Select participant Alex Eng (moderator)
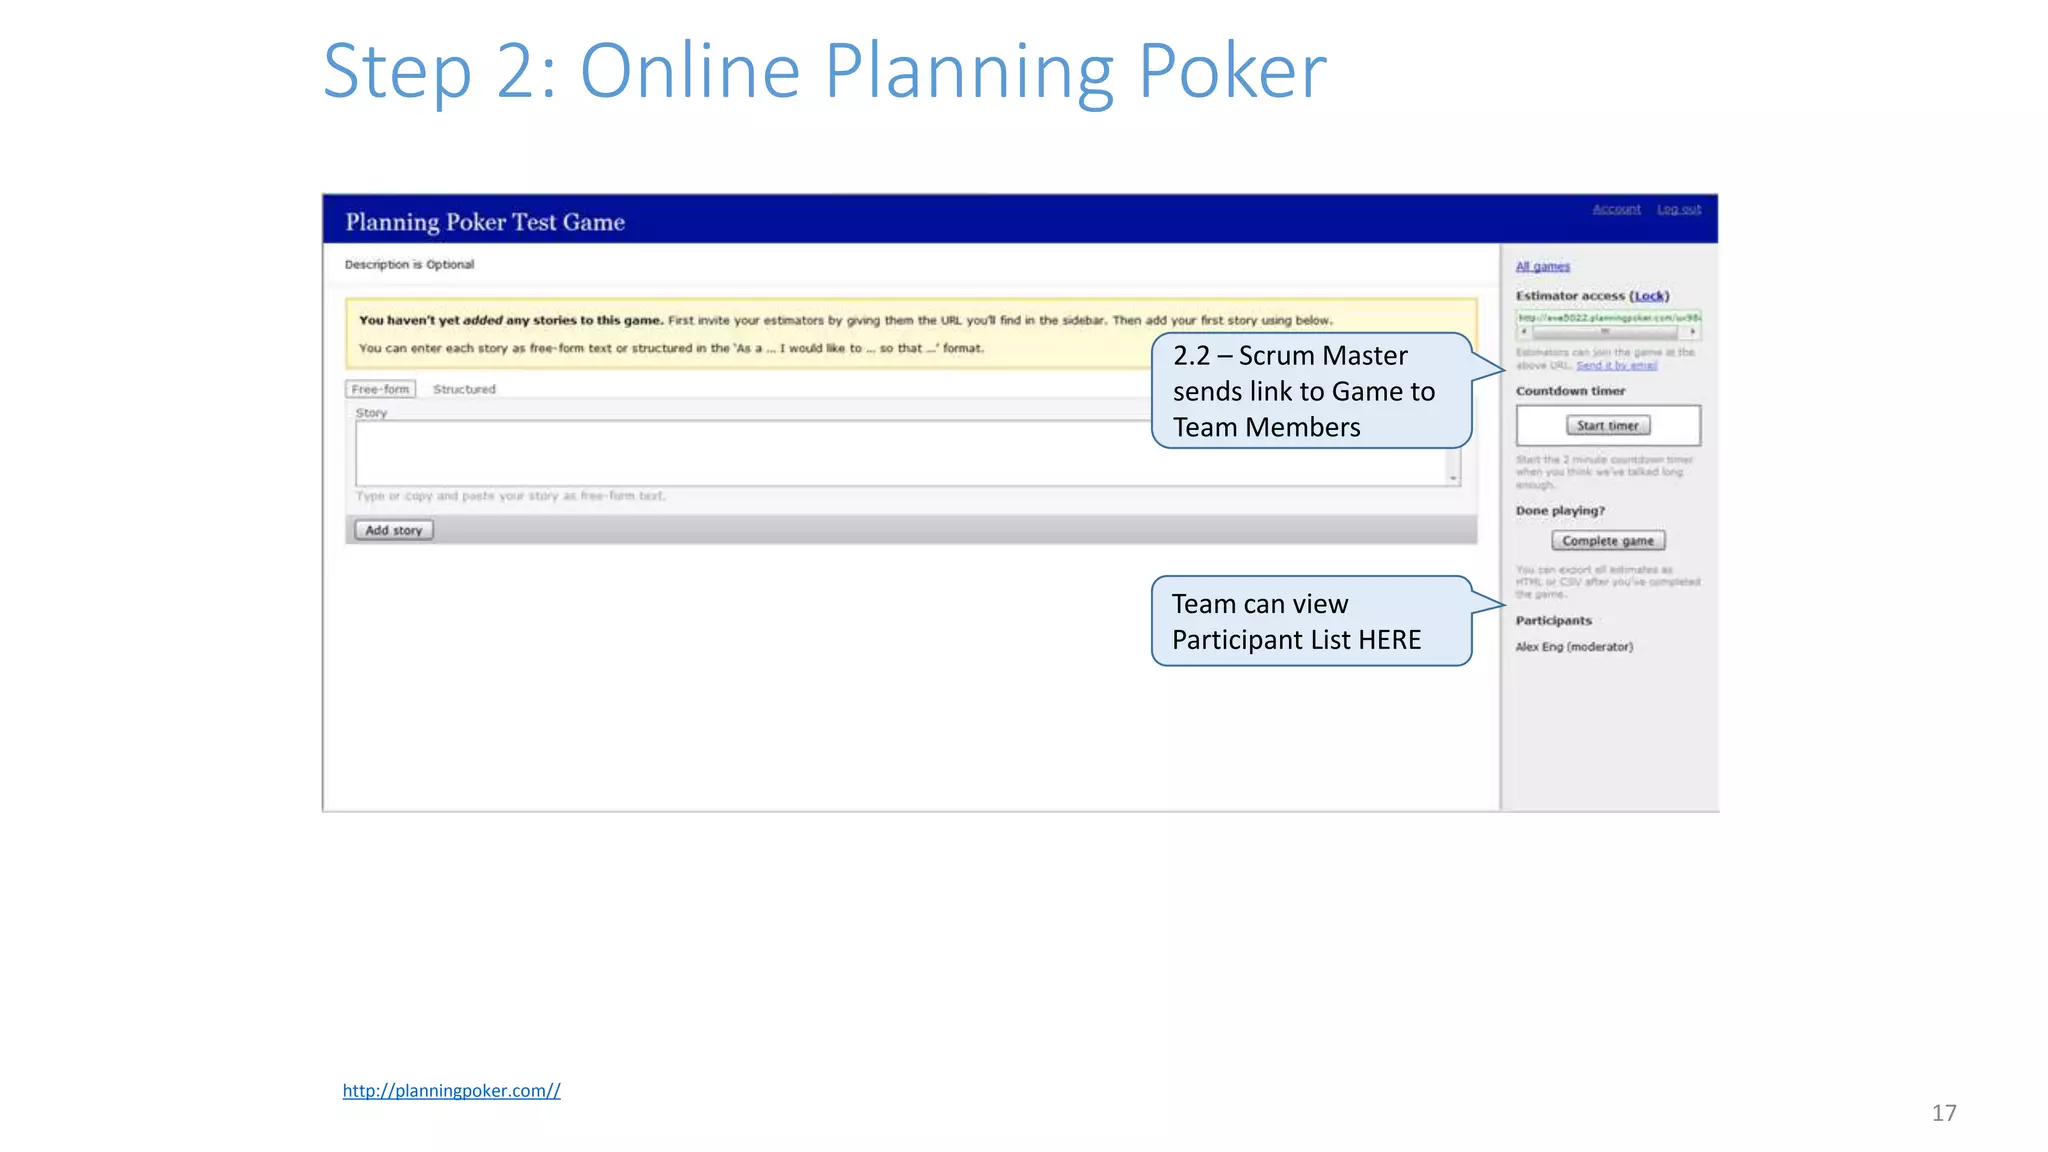Screen dimensions: 2048x1152 click(x=1574, y=647)
